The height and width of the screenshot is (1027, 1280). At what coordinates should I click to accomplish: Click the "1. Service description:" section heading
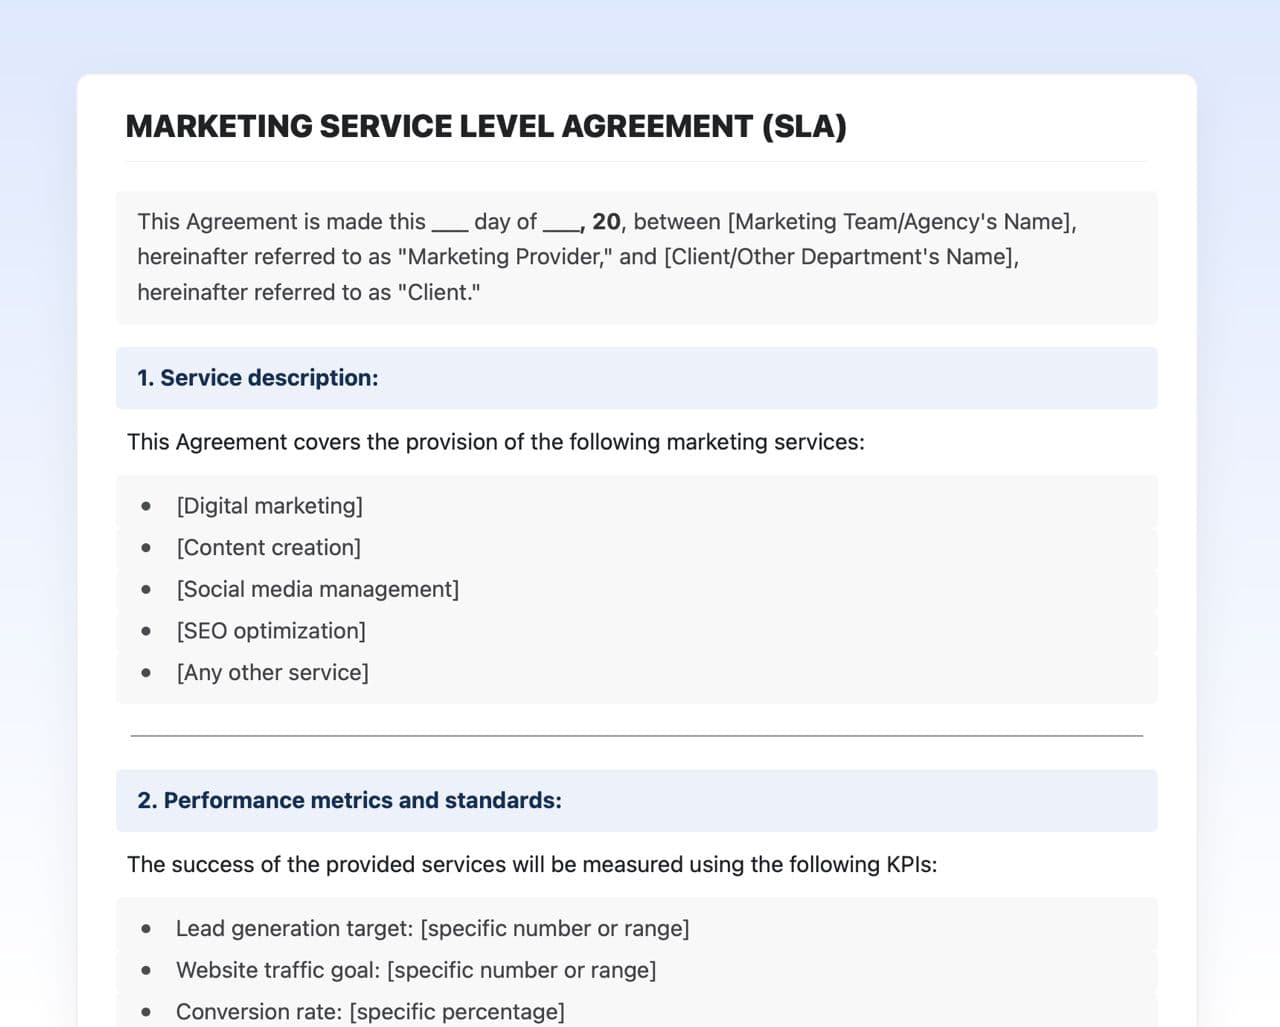coord(258,378)
